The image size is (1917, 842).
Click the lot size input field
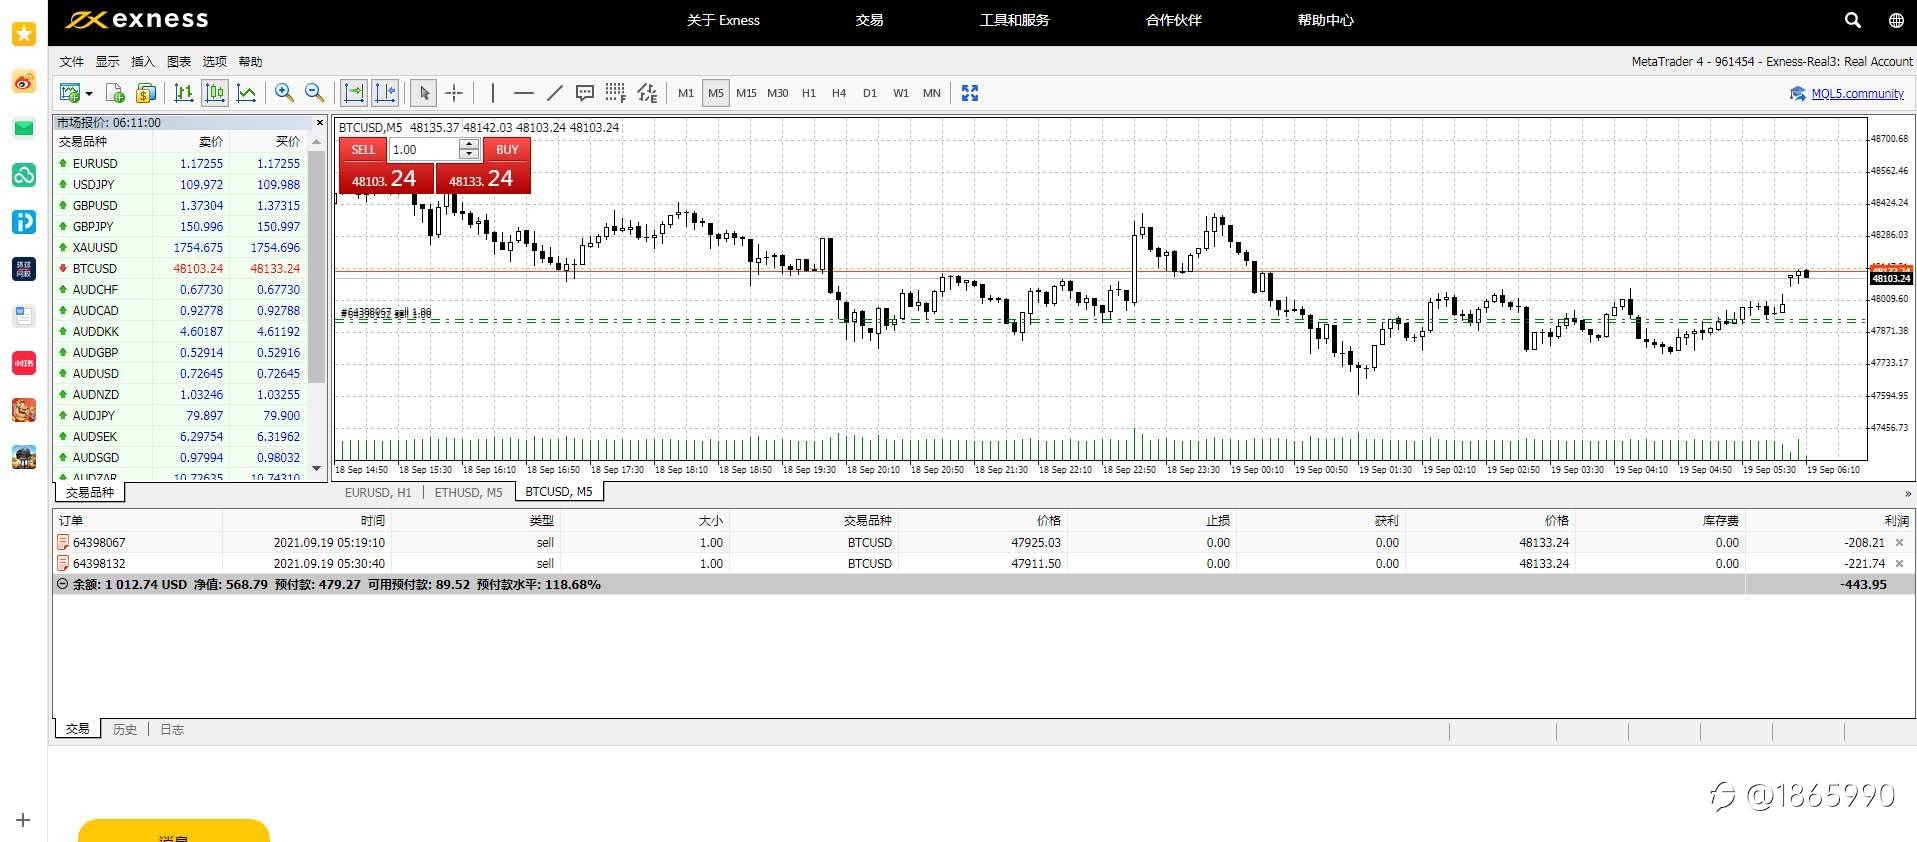tap(424, 150)
